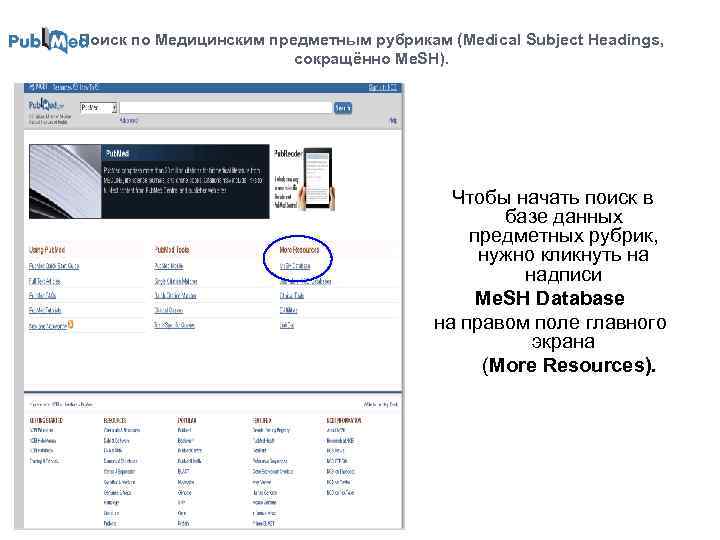The height and width of the screenshot is (540, 720).
Task: Open the Resources menu in top bar
Action: tap(62, 87)
